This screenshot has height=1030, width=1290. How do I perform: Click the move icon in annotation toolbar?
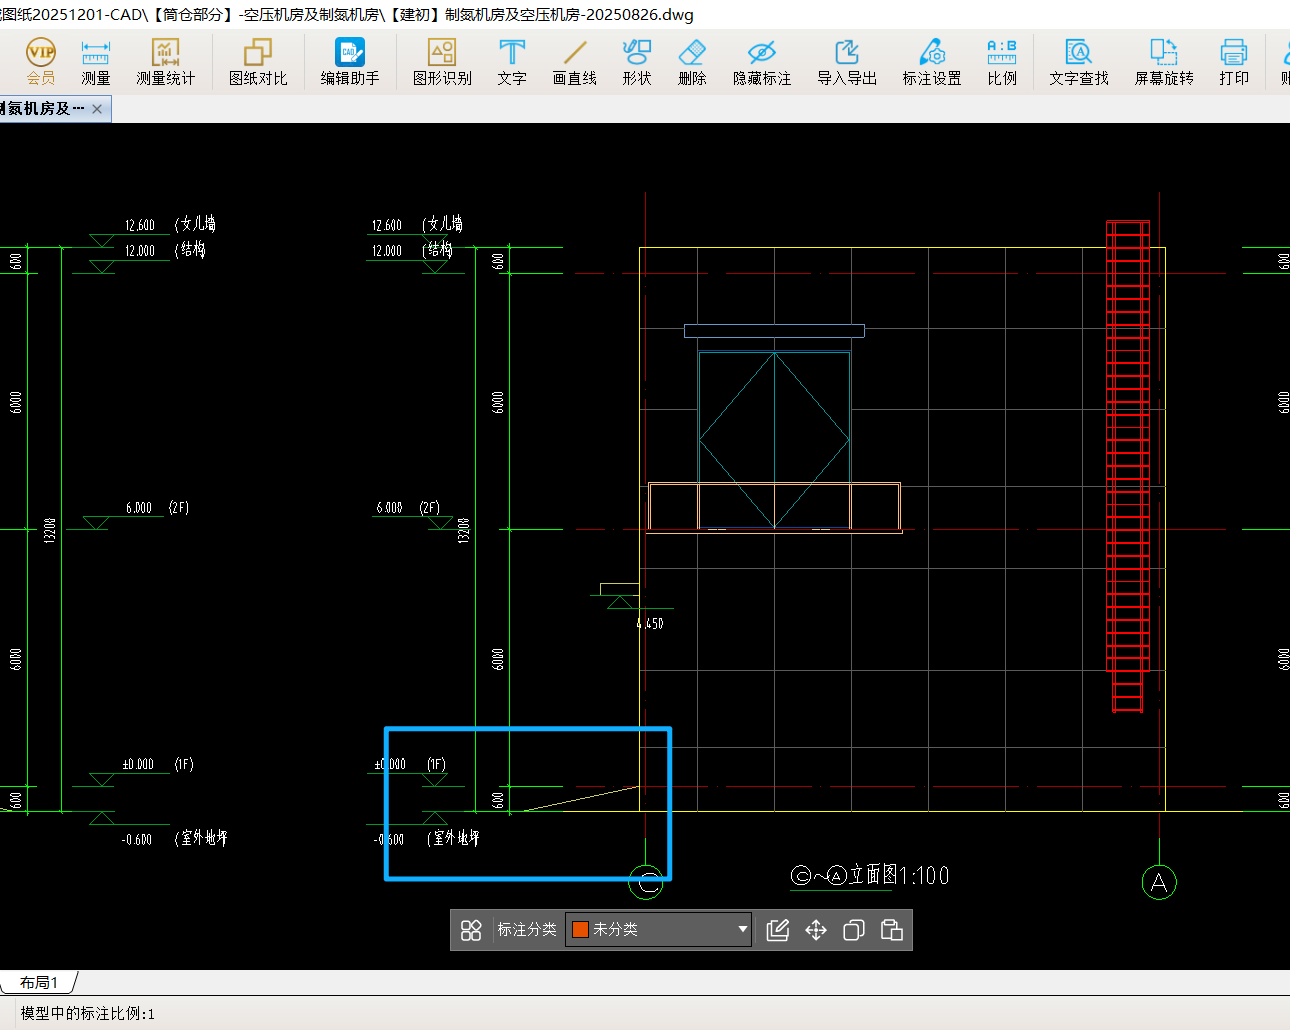point(816,931)
